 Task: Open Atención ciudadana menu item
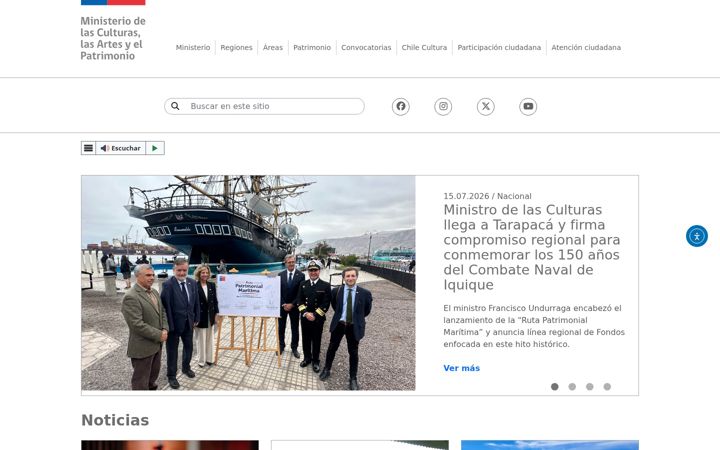tap(586, 47)
